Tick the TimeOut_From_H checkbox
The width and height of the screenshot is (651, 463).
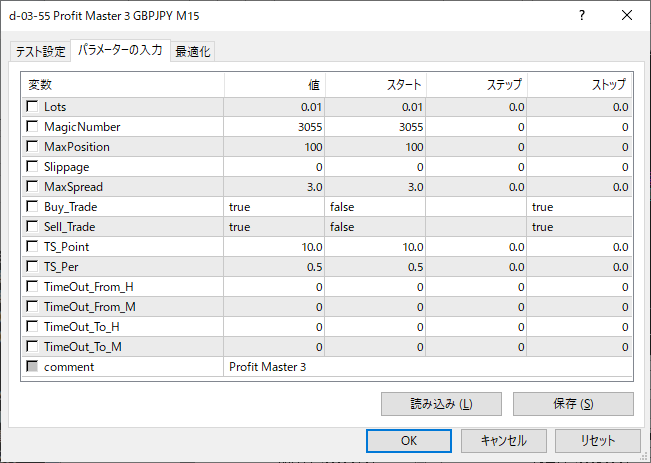pos(33,287)
